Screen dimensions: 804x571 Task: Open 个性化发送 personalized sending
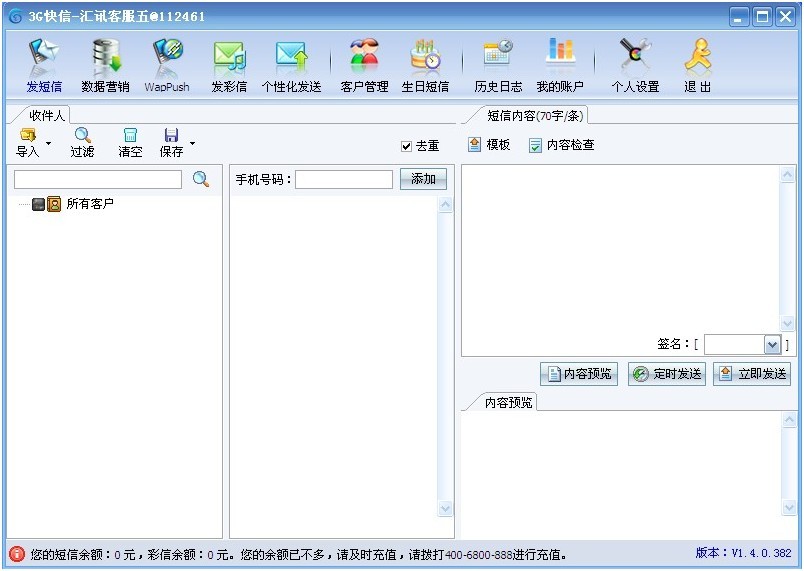click(x=291, y=66)
